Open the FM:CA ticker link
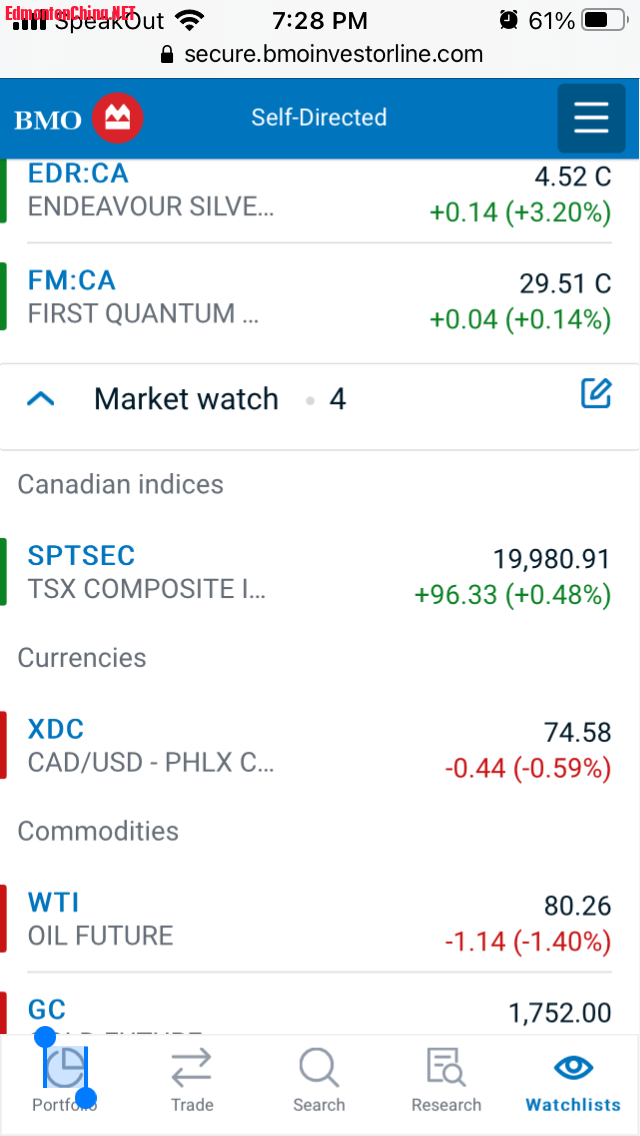 (72, 281)
